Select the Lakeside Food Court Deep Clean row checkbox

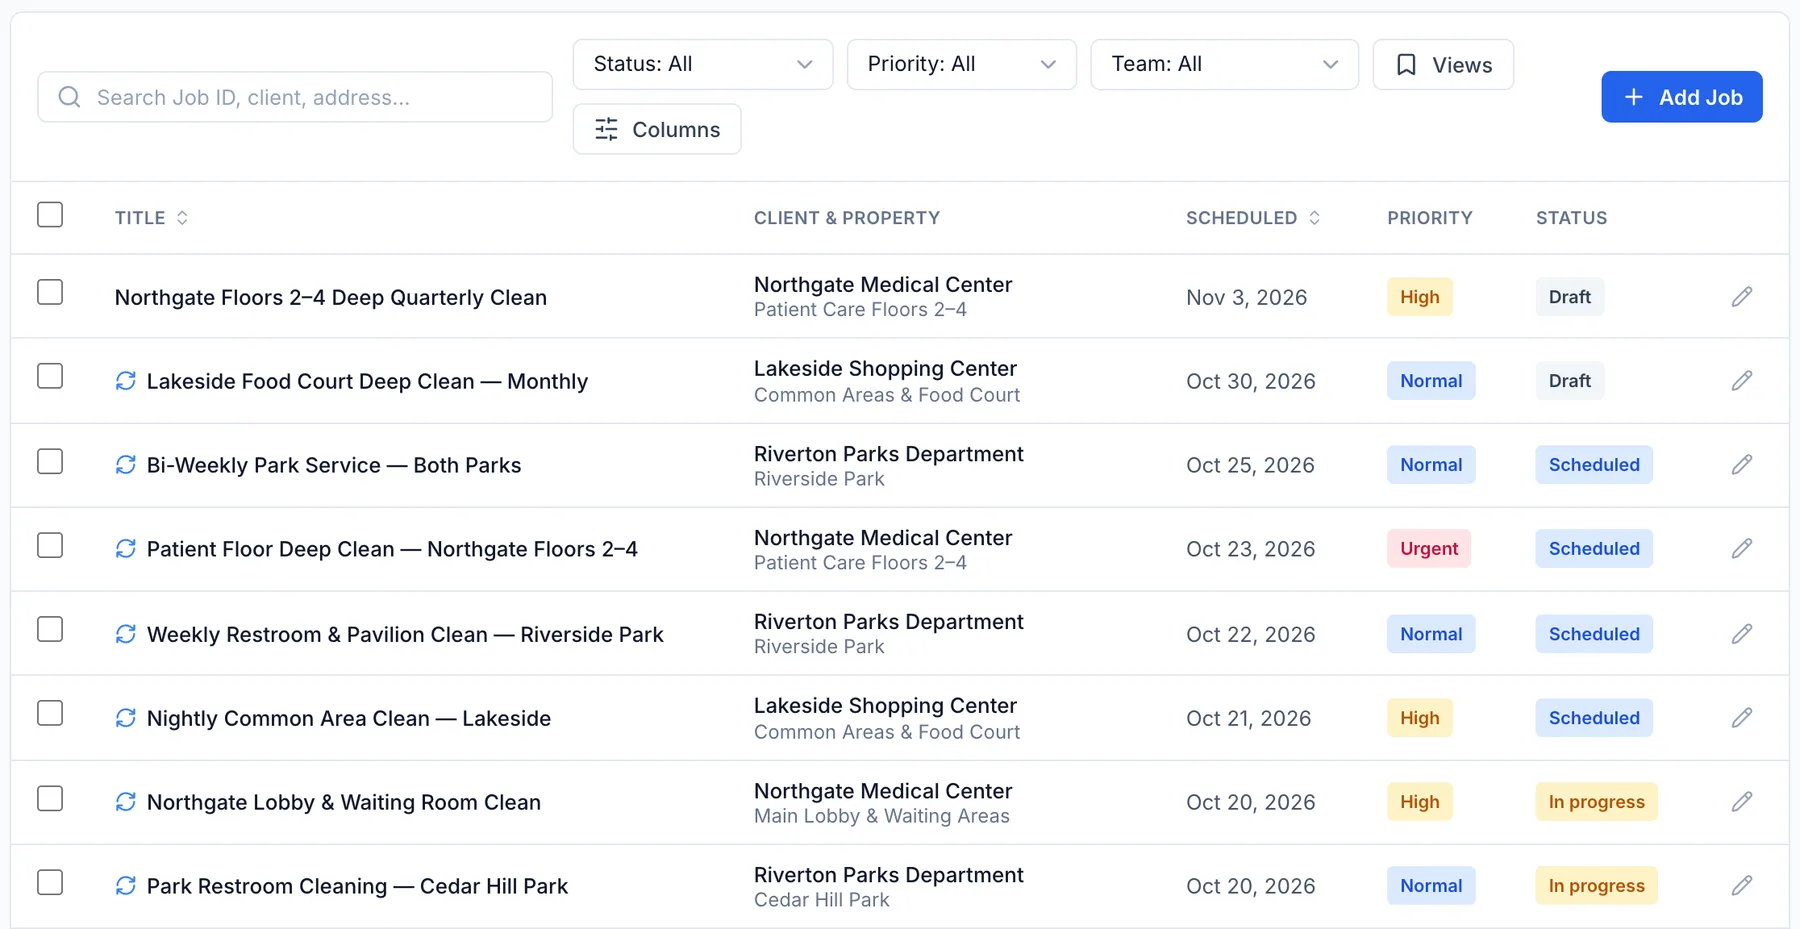pos(50,376)
